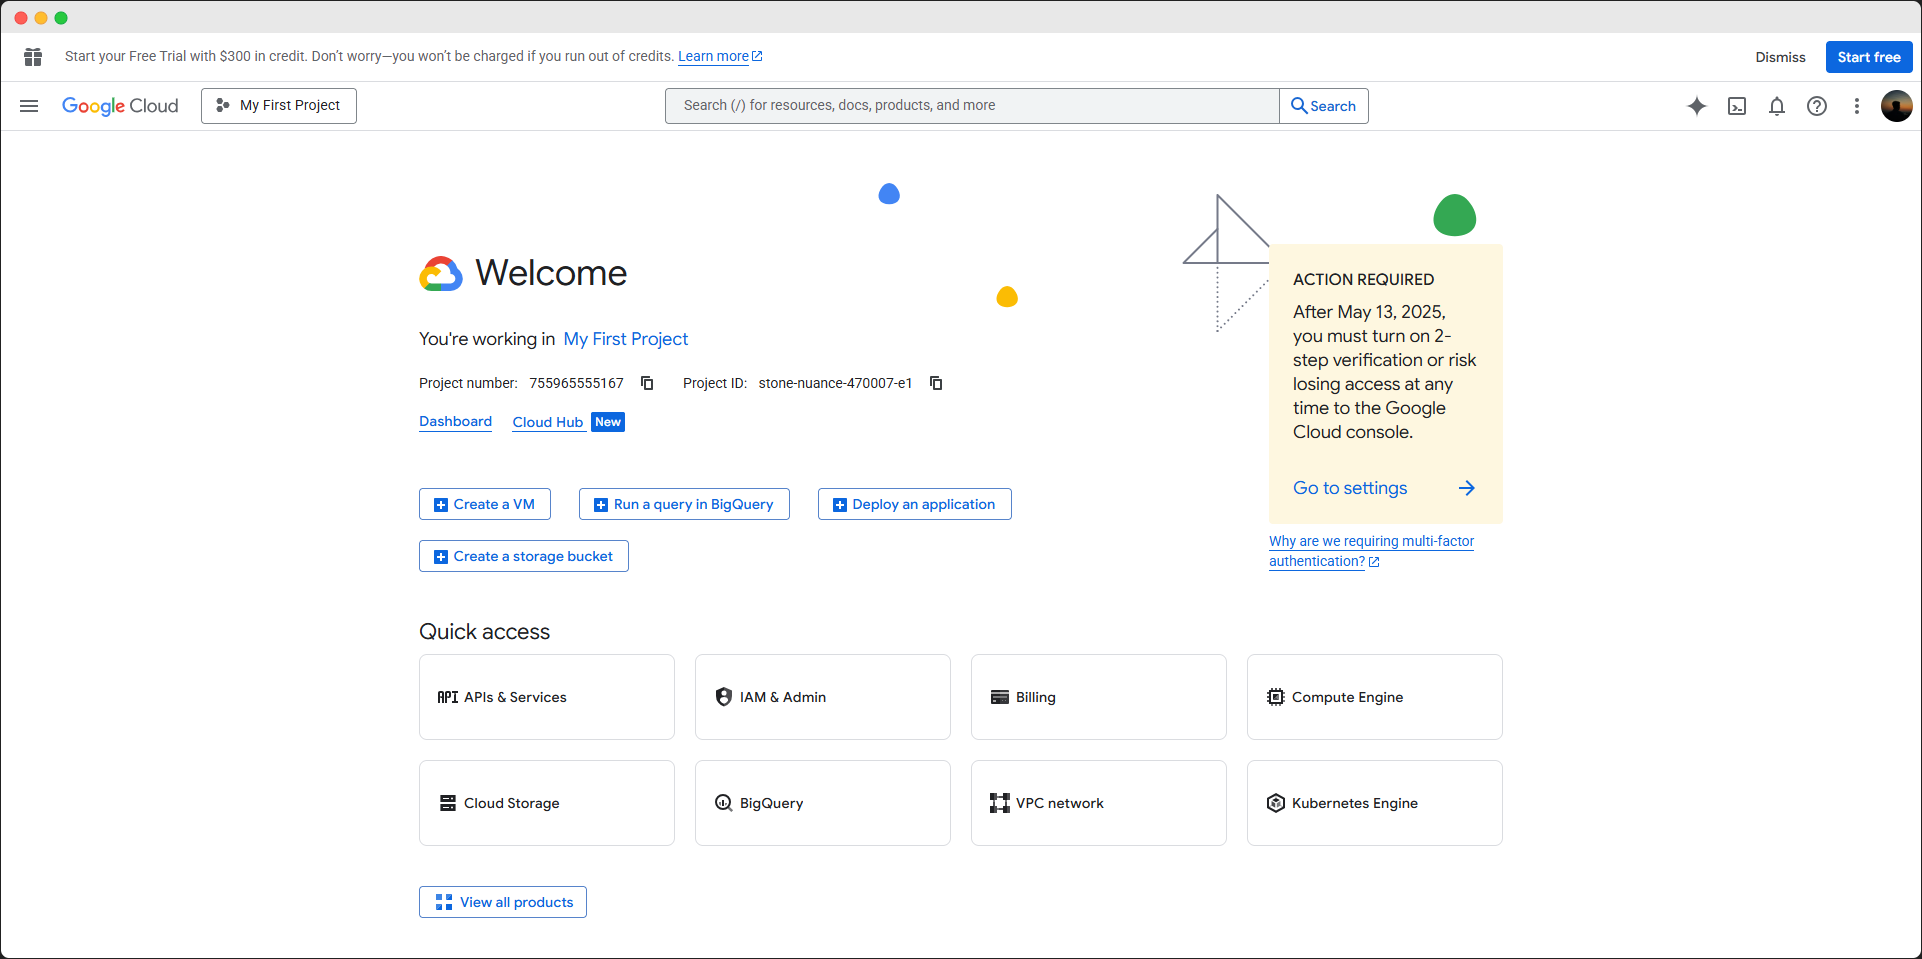1922x959 pixels.
Task: Click the New badge beside Cloud Hub
Action: click(x=608, y=422)
